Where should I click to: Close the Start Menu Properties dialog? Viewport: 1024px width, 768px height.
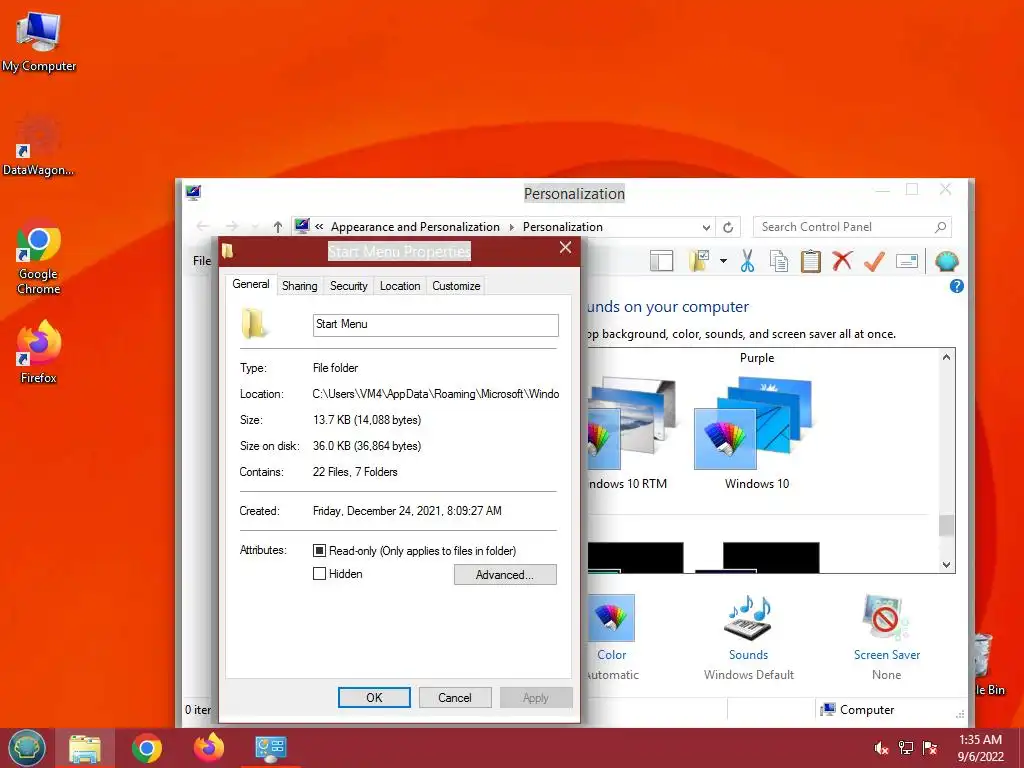pyautogui.click(x=566, y=248)
